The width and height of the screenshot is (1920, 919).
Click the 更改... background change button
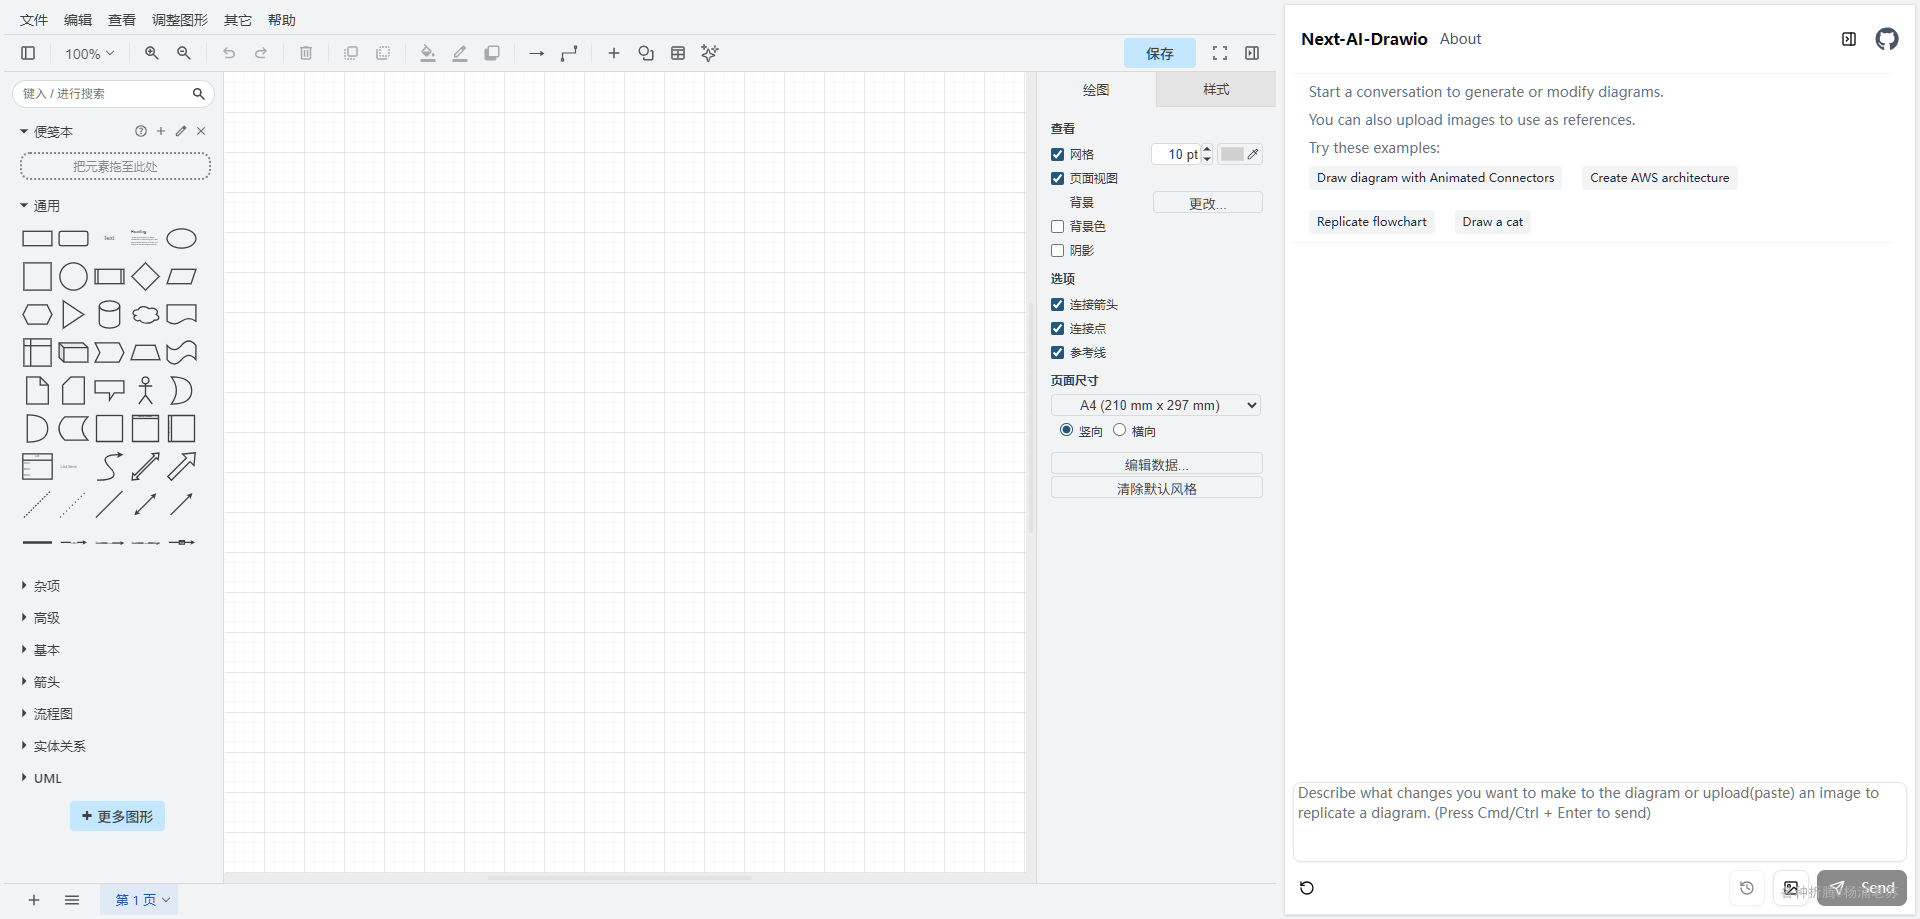pyautogui.click(x=1207, y=203)
